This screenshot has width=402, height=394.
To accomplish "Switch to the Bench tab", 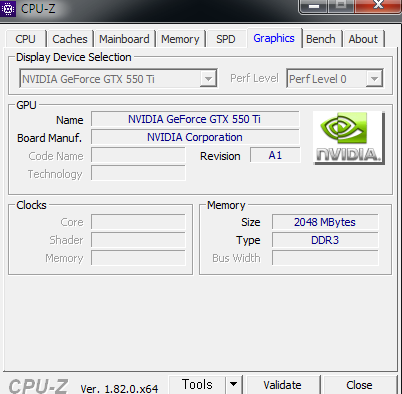I will 321,39.
